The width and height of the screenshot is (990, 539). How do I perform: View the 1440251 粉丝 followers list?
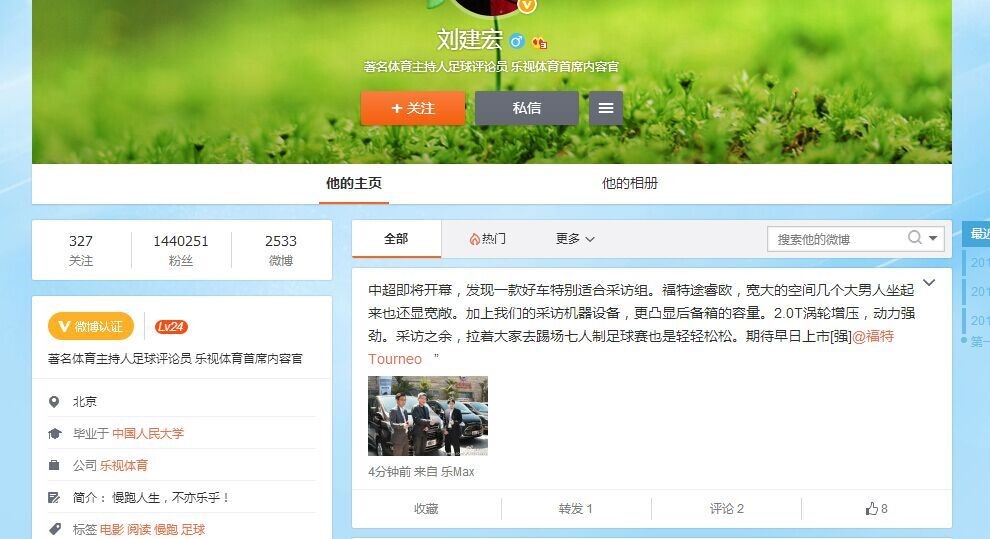click(181, 250)
